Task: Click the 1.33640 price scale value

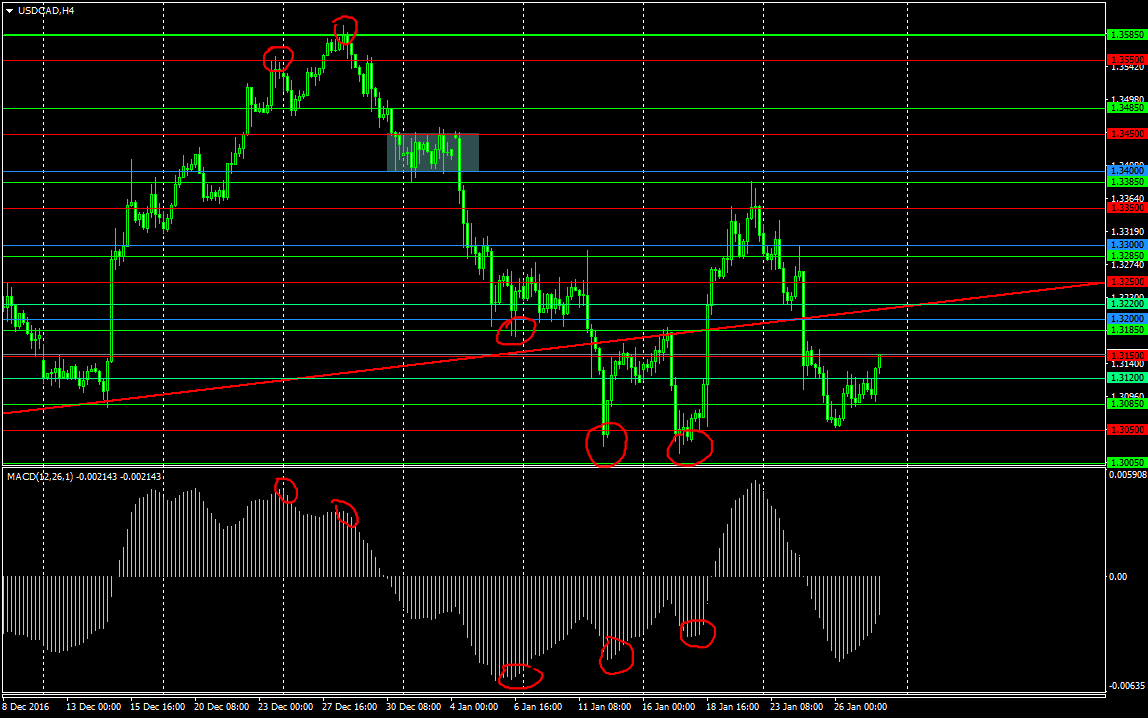Action: (x=1128, y=198)
